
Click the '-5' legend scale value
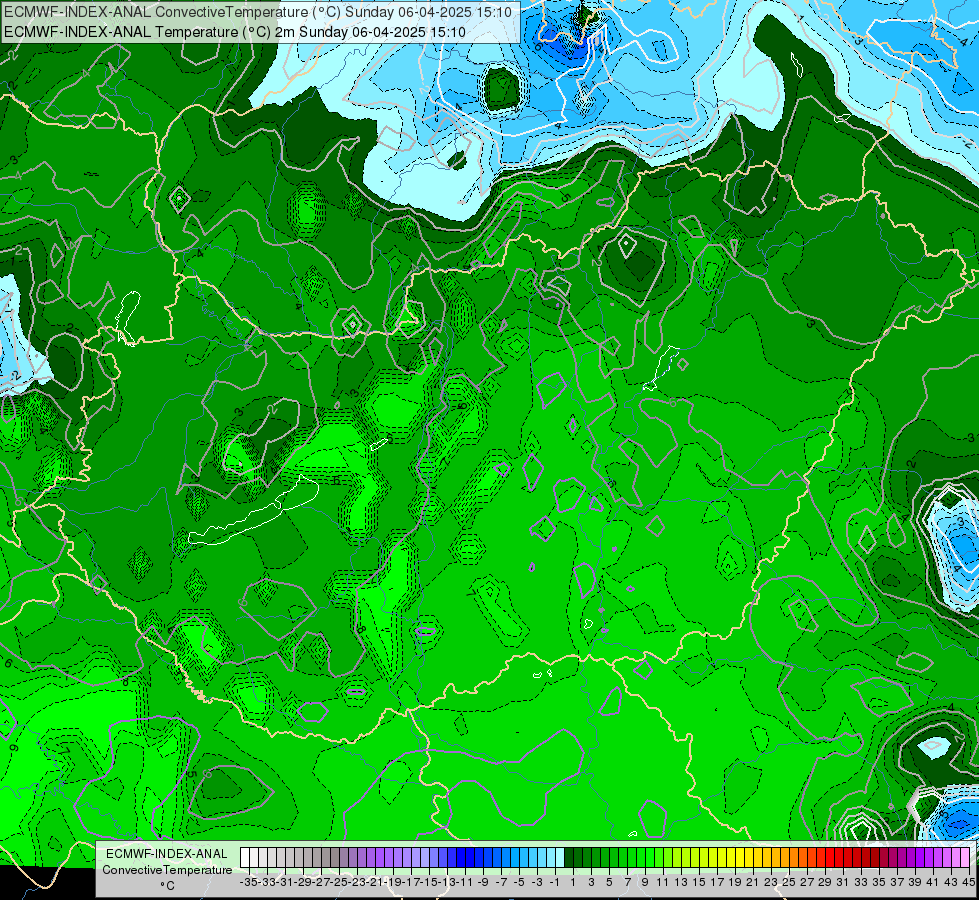(x=519, y=882)
